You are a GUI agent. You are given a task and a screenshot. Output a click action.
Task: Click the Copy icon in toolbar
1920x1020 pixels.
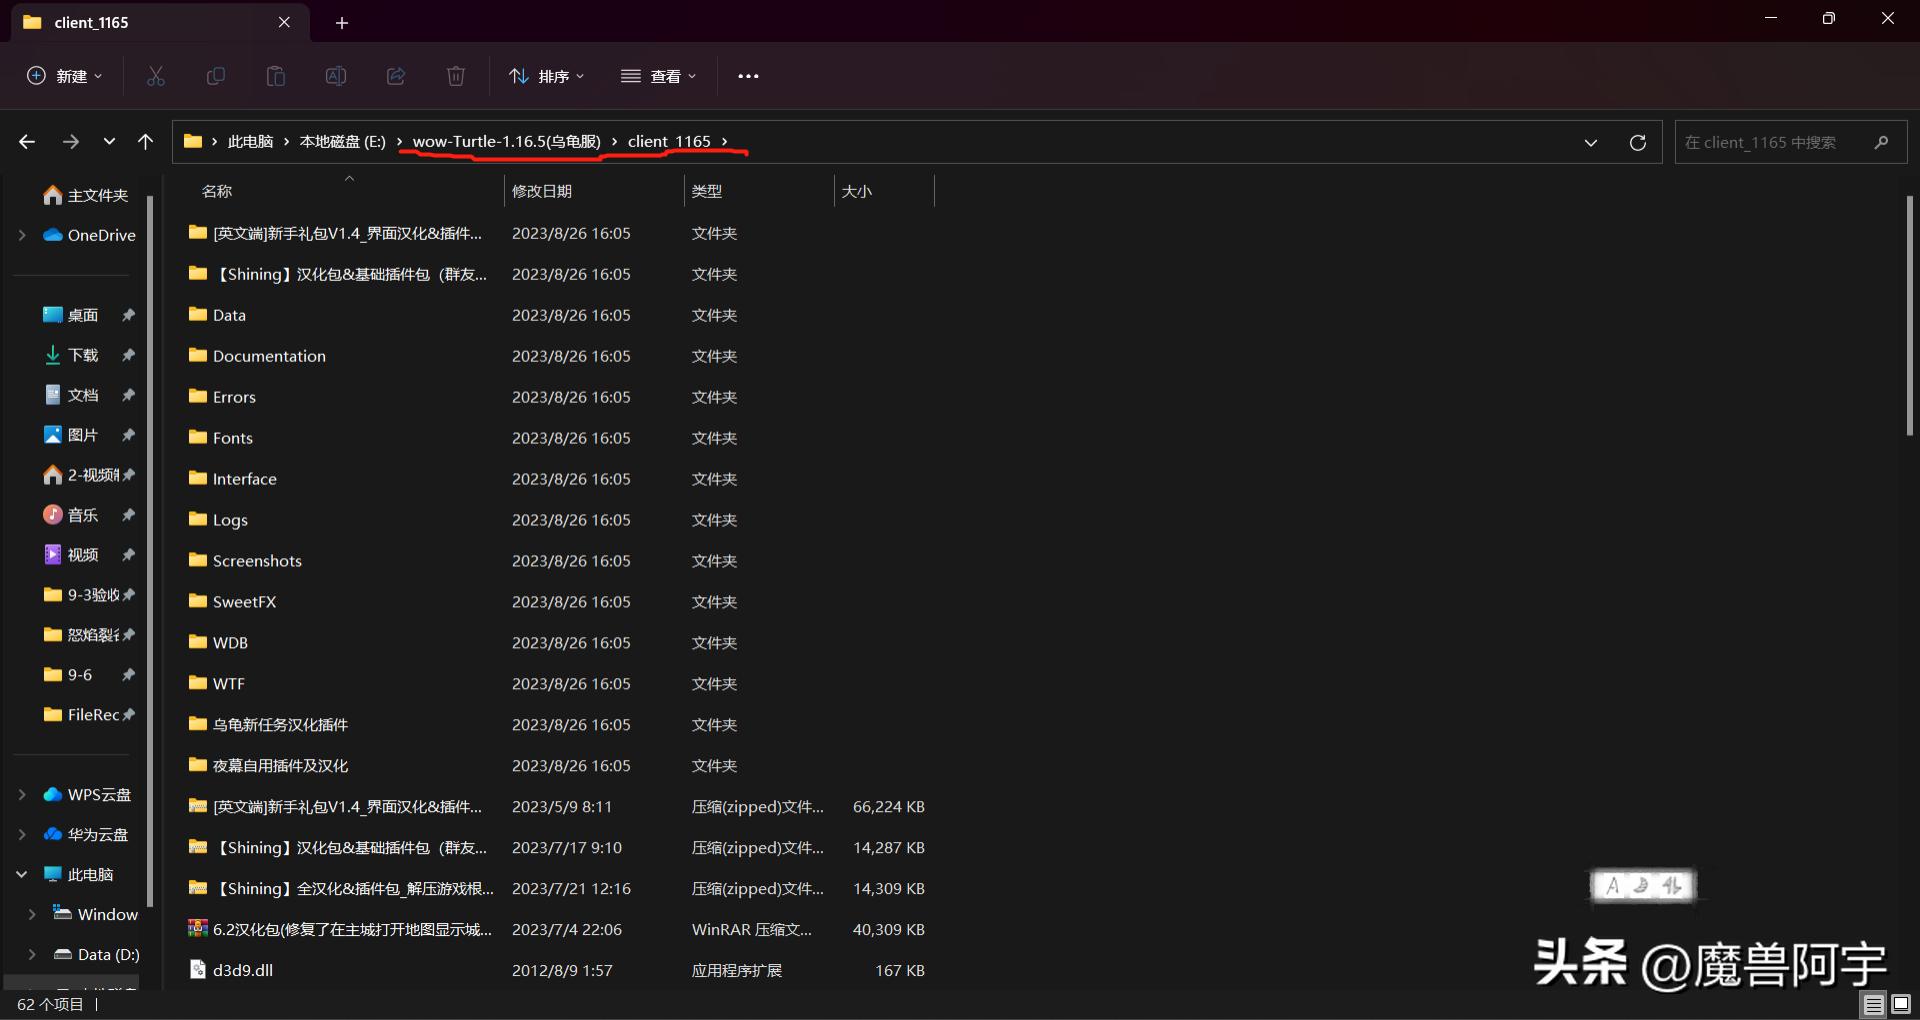(216, 76)
